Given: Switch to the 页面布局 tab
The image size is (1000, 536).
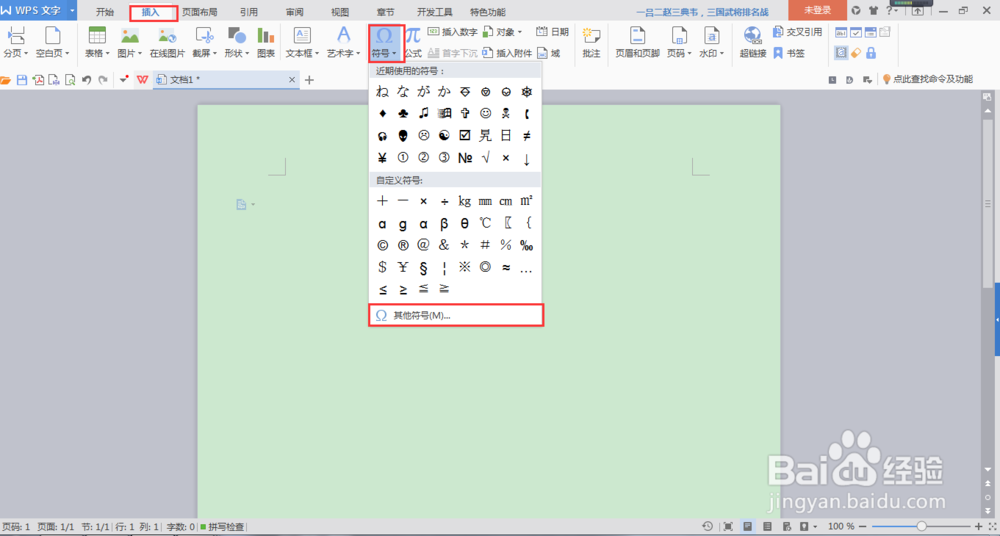Looking at the screenshot, I should pos(200,11).
